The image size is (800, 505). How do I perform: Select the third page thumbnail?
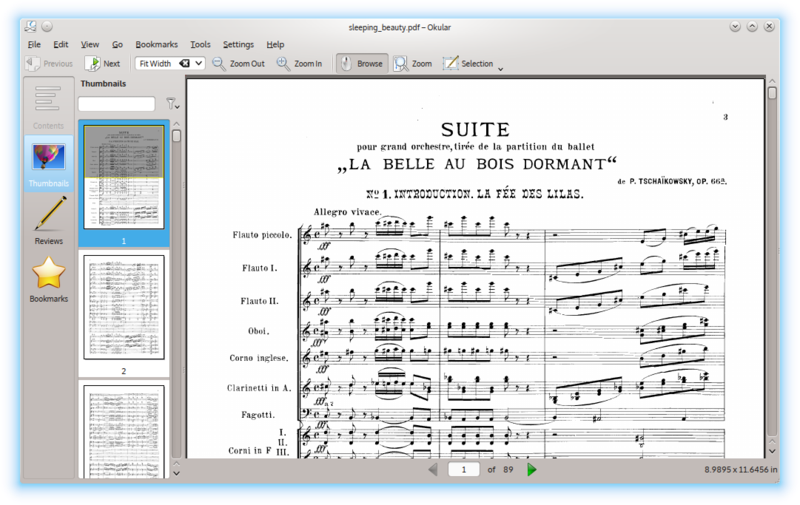tap(124, 432)
